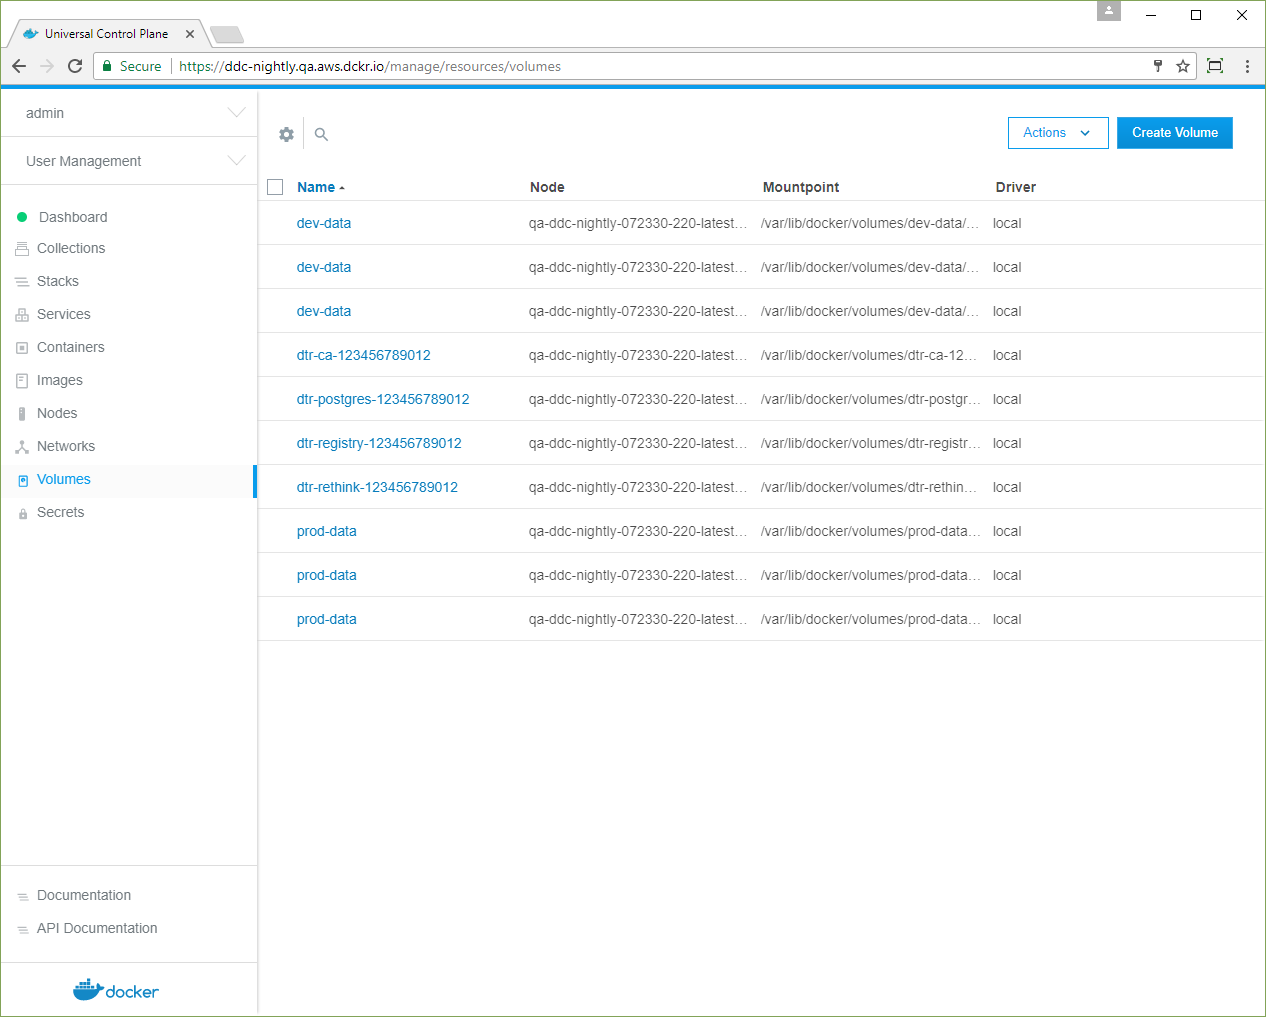Click the Networks icon in sidebar
Image resolution: width=1266 pixels, height=1017 pixels.
click(22, 447)
